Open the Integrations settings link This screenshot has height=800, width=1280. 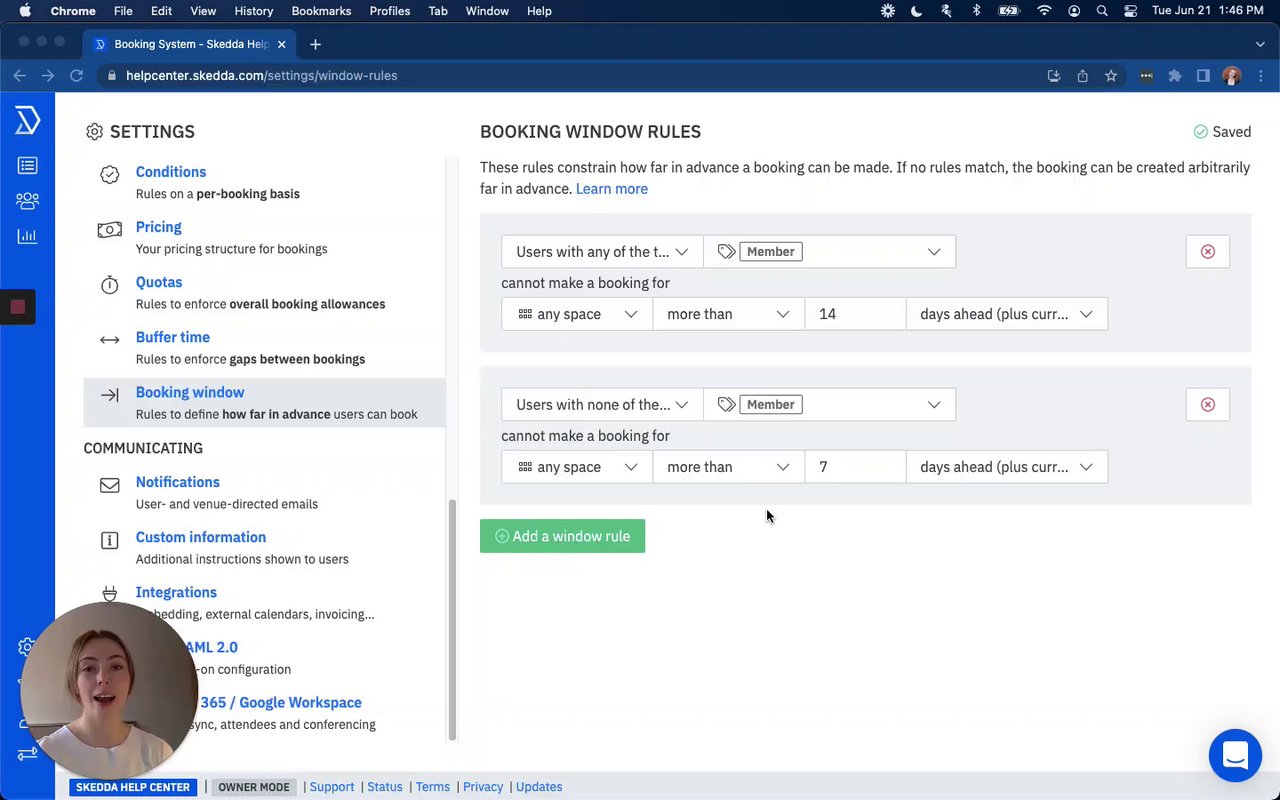176,592
